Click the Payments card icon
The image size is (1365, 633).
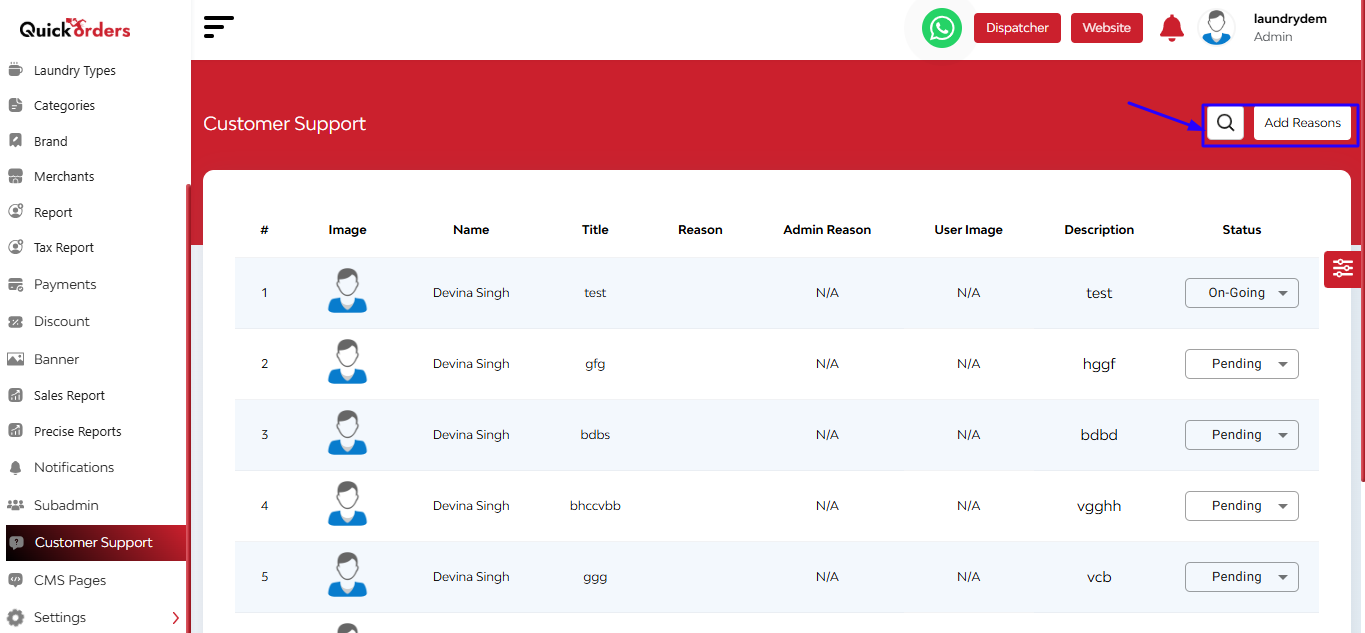click(15, 284)
